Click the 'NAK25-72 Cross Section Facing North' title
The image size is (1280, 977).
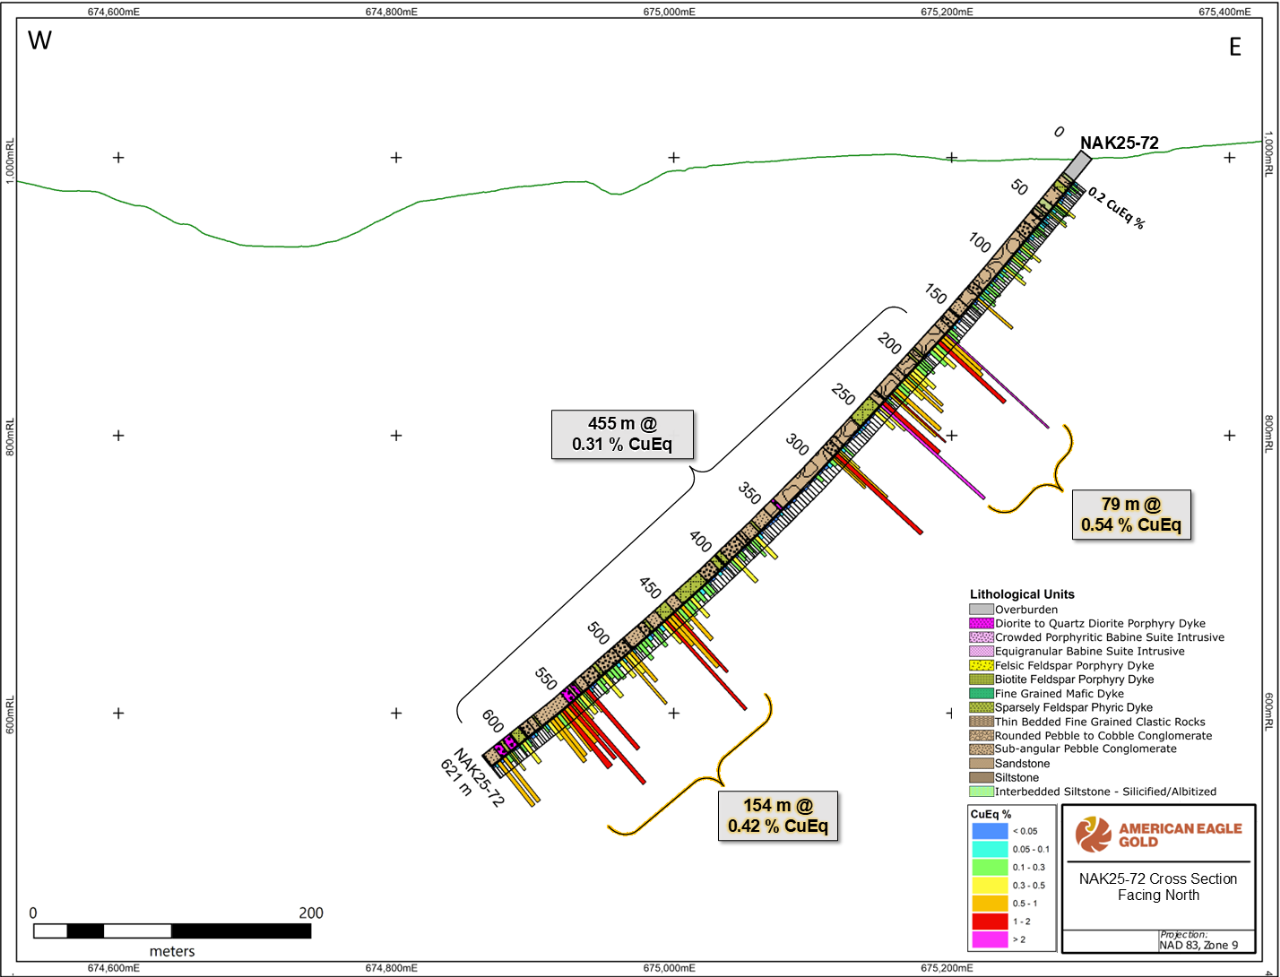click(1157, 886)
